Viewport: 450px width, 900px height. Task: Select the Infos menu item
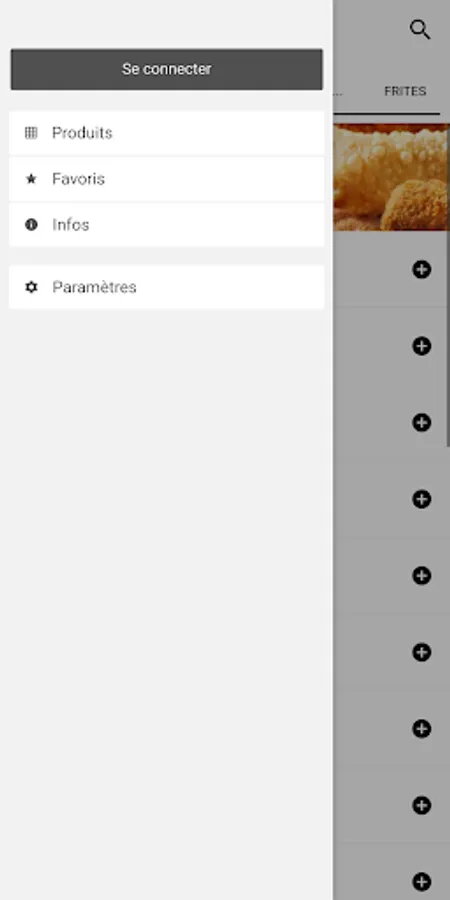tap(166, 225)
